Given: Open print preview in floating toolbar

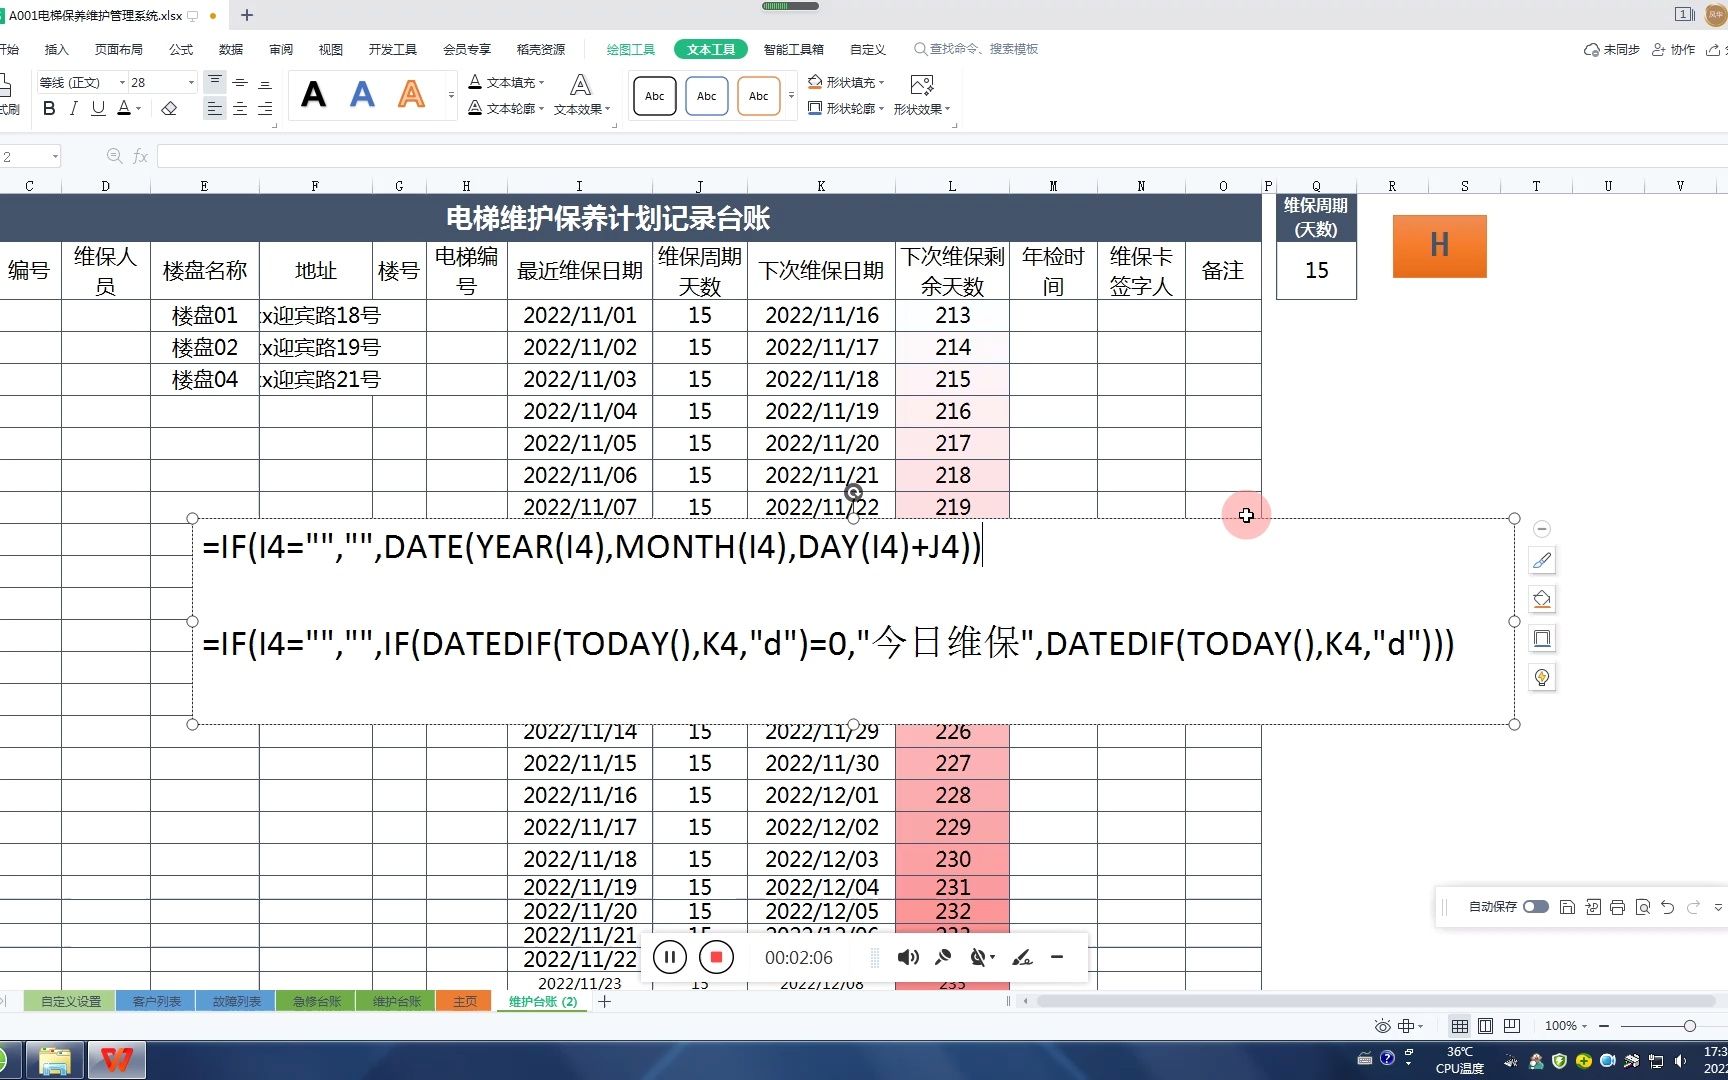Looking at the screenshot, I should pos(1642,907).
